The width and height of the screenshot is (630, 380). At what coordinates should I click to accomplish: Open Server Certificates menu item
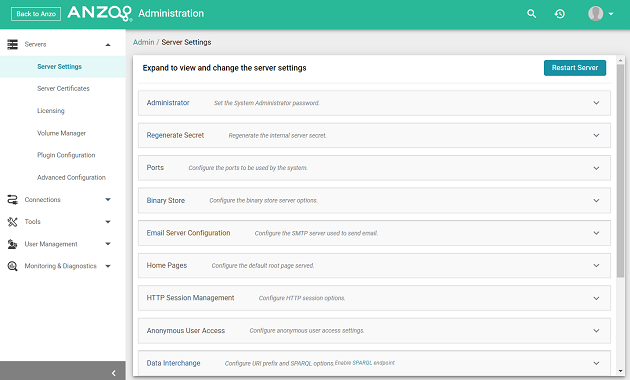[x=63, y=88]
